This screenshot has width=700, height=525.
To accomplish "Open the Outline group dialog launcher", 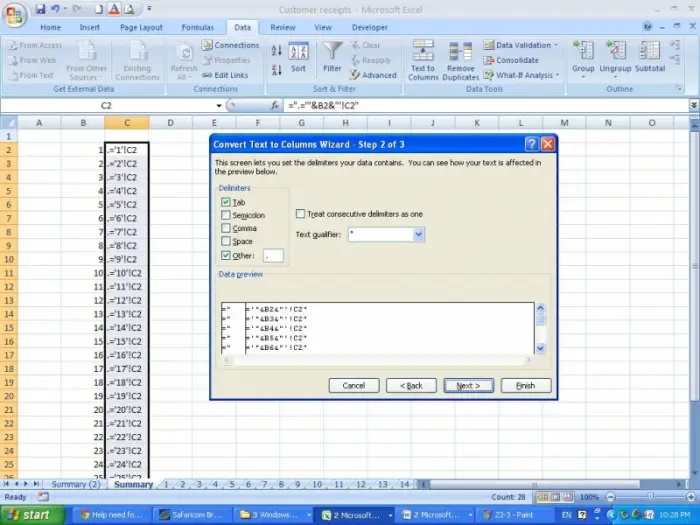I will pyautogui.click(x=679, y=88).
